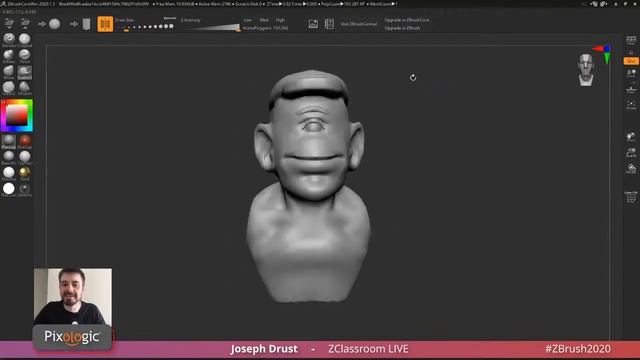Click Upgrade to ZBrush
Image resolution: width=640 pixels, height=360 pixels.
click(x=402, y=28)
